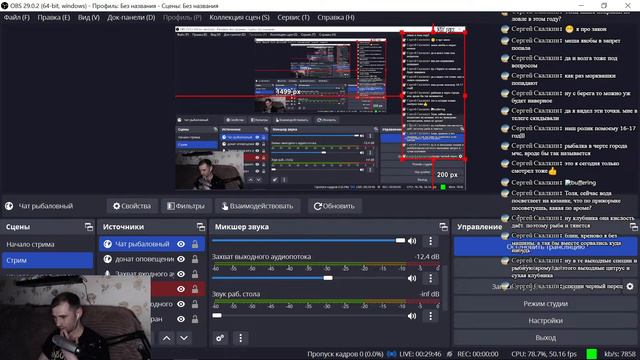The height and width of the screenshot is (360, 640).
Task: Move selected source up with arrow
Action: pyautogui.click(x=167, y=338)
